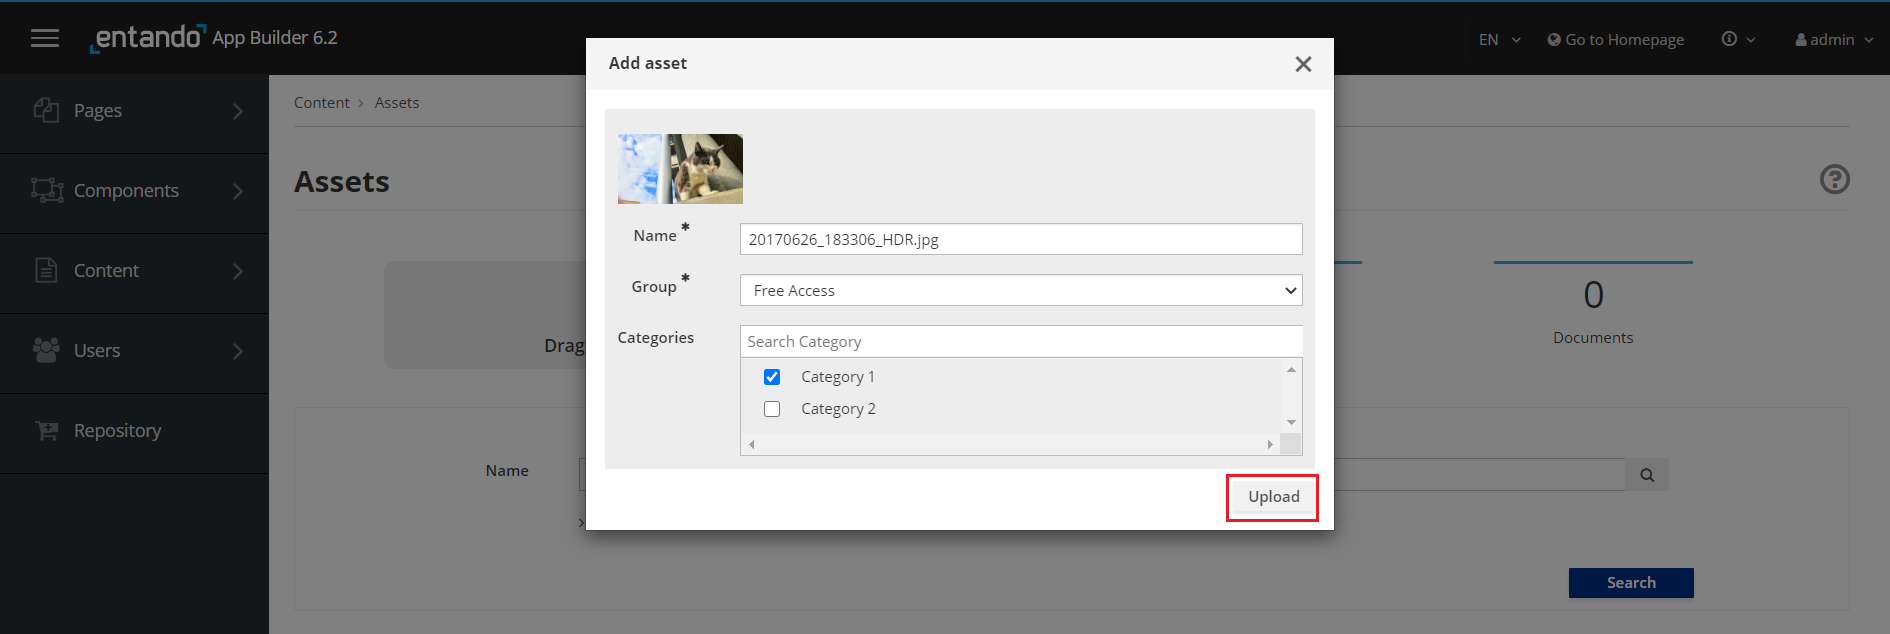Click the Content breadcrumb link

point(322,103)
